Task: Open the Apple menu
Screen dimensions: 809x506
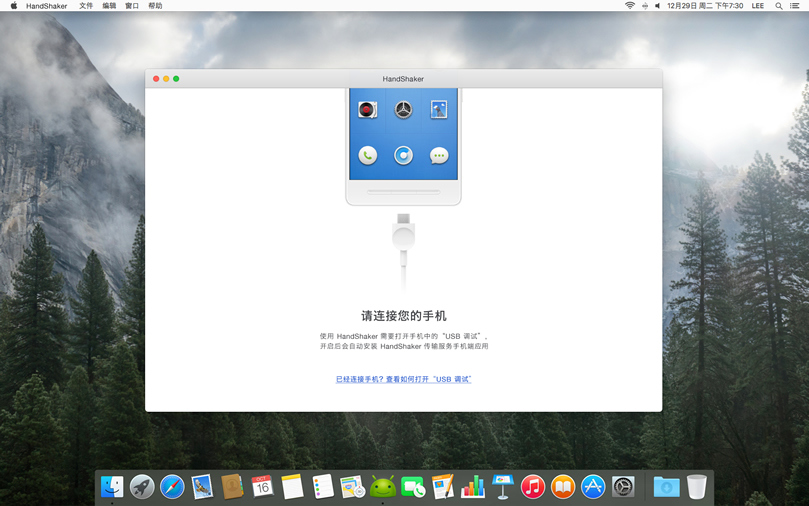Action: coord(14,6)
